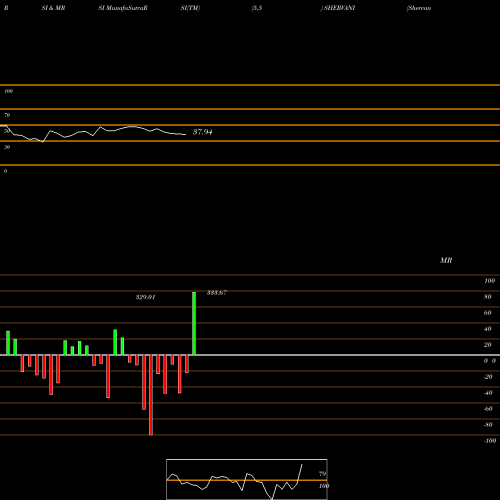Open the mini RSI thumbnail chart
Image resolution: width=500 pixels, height=500 pixels.
[x=247, y=479]
